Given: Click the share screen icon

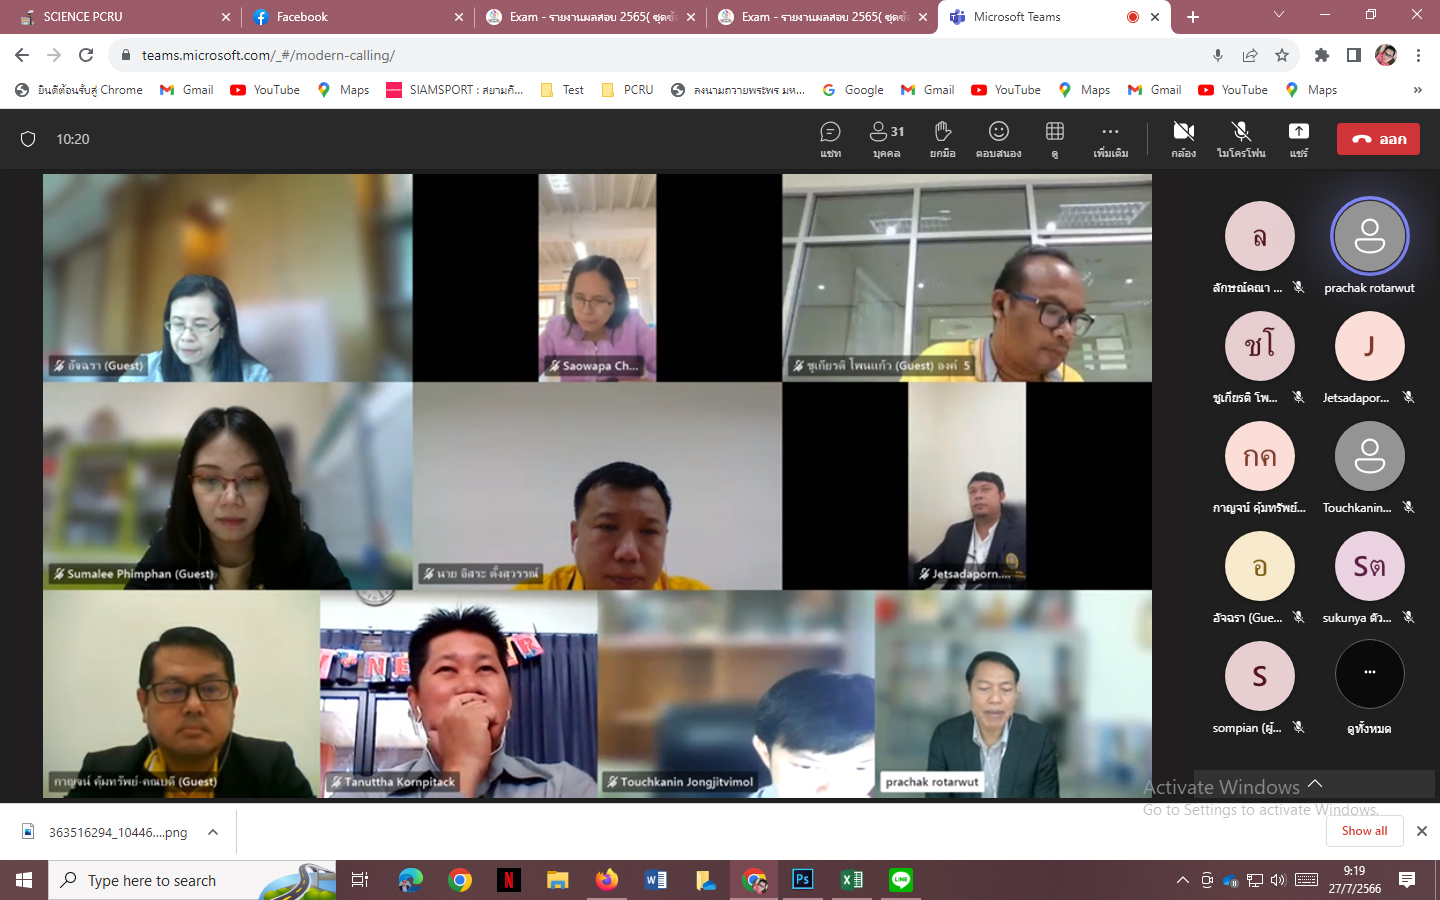Looking at the screenshot, I should click(x=1298, y=139).
